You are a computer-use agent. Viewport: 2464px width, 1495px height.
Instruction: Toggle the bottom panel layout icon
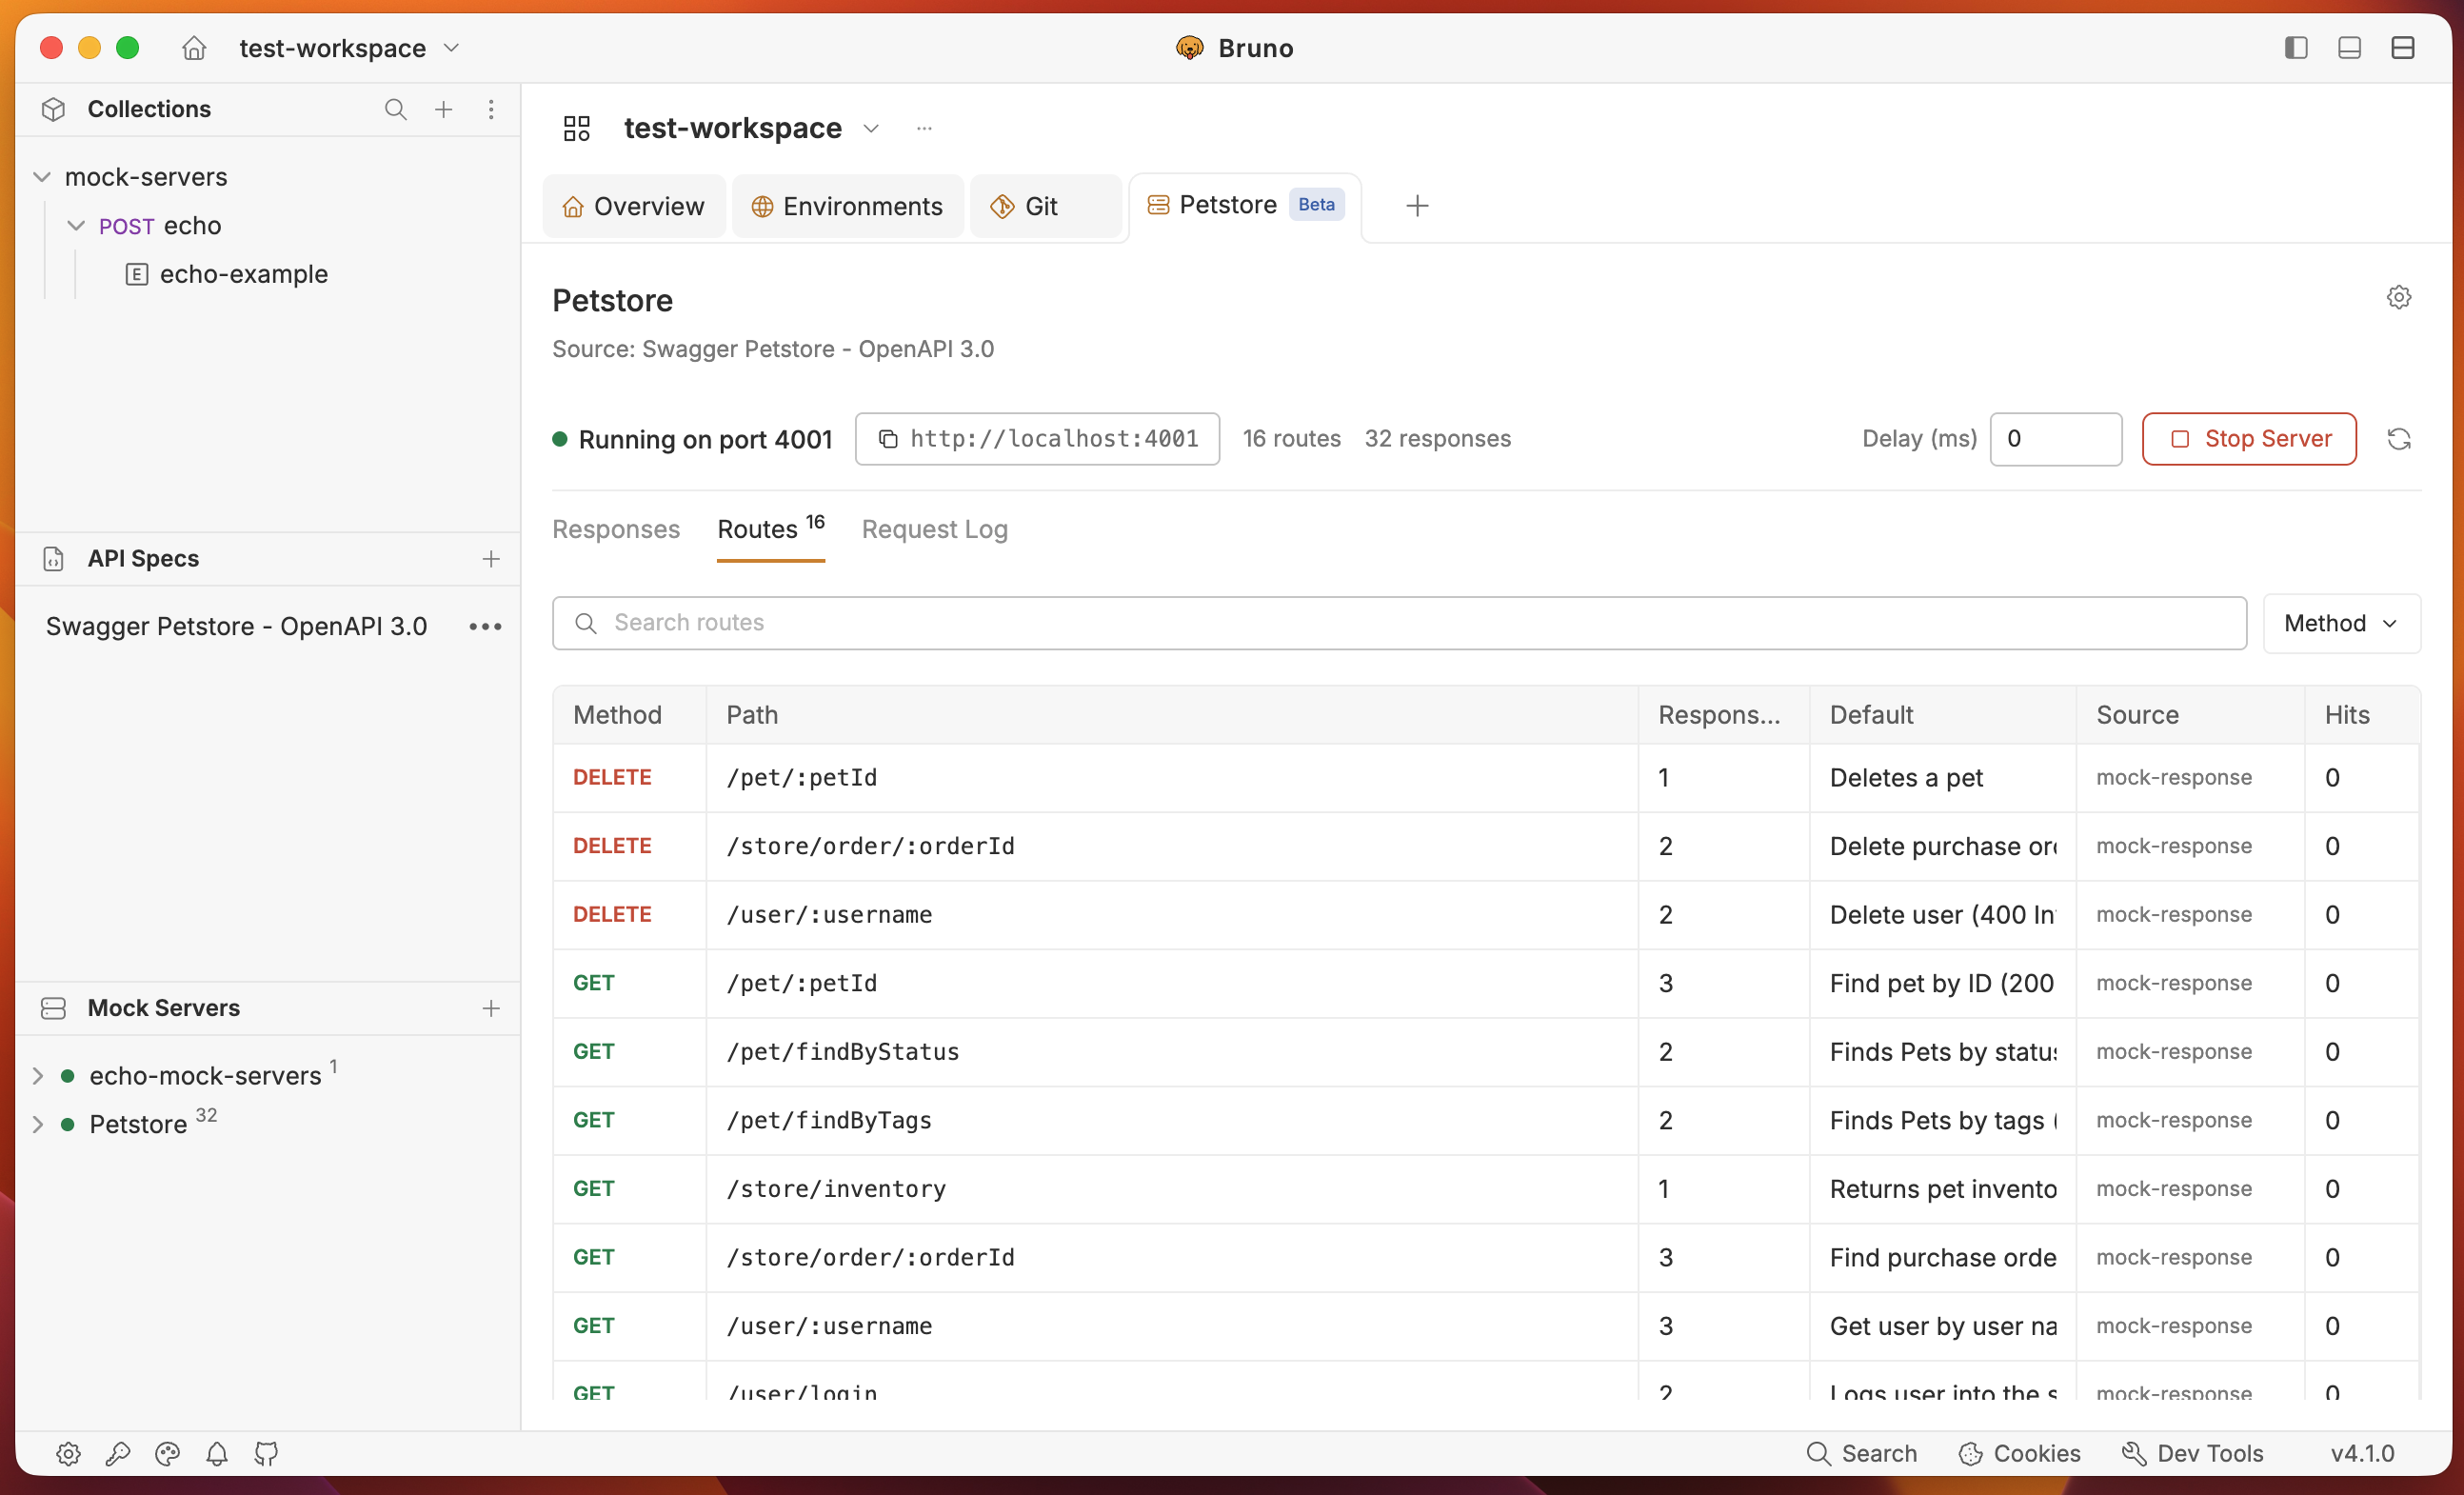coord(2349,48)
